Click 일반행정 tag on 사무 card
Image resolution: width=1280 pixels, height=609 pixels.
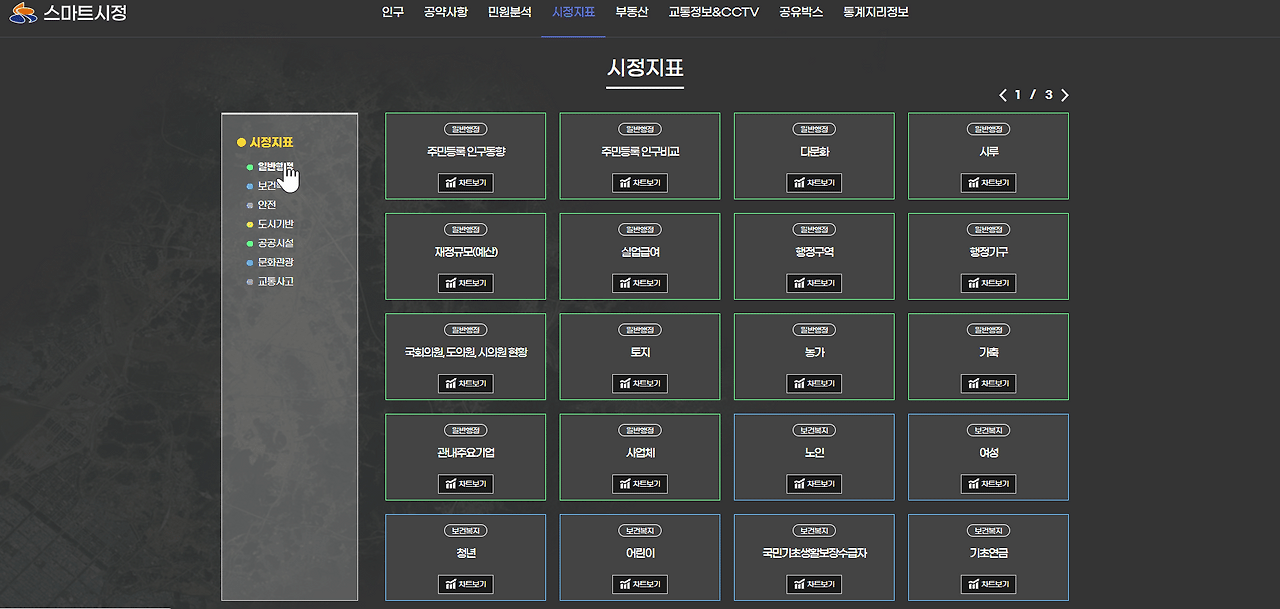988,129
